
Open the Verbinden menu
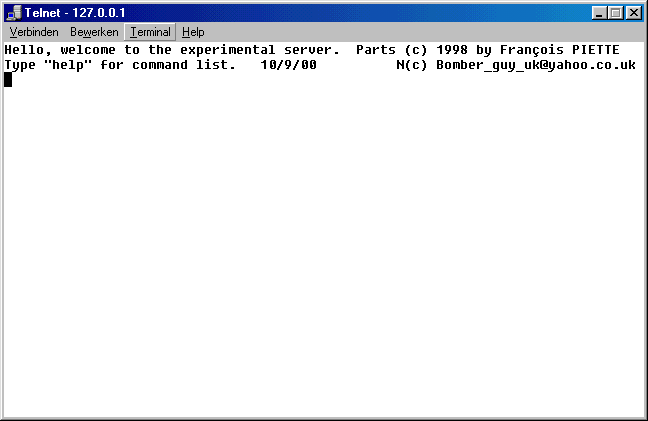click(x=34, y=32)
